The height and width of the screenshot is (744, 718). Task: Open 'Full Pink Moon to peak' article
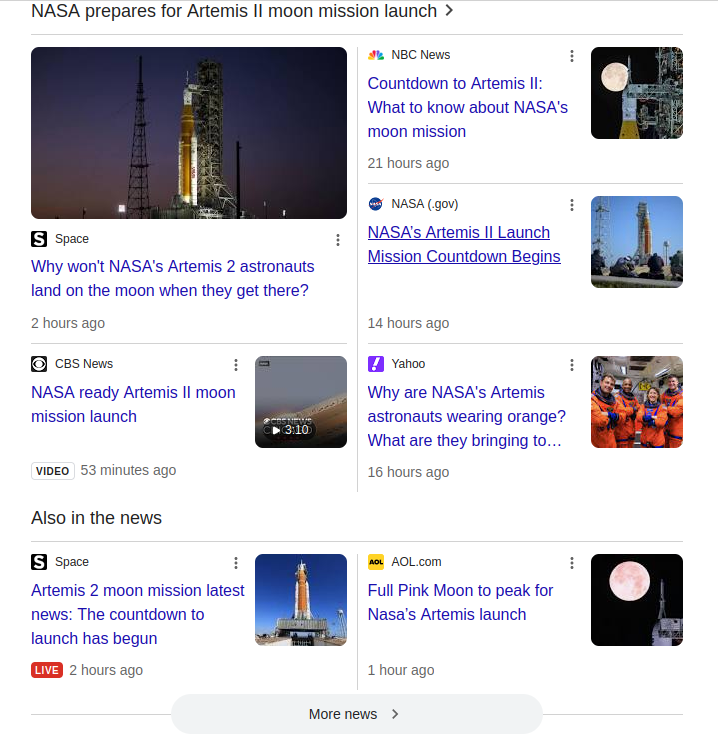460,602
